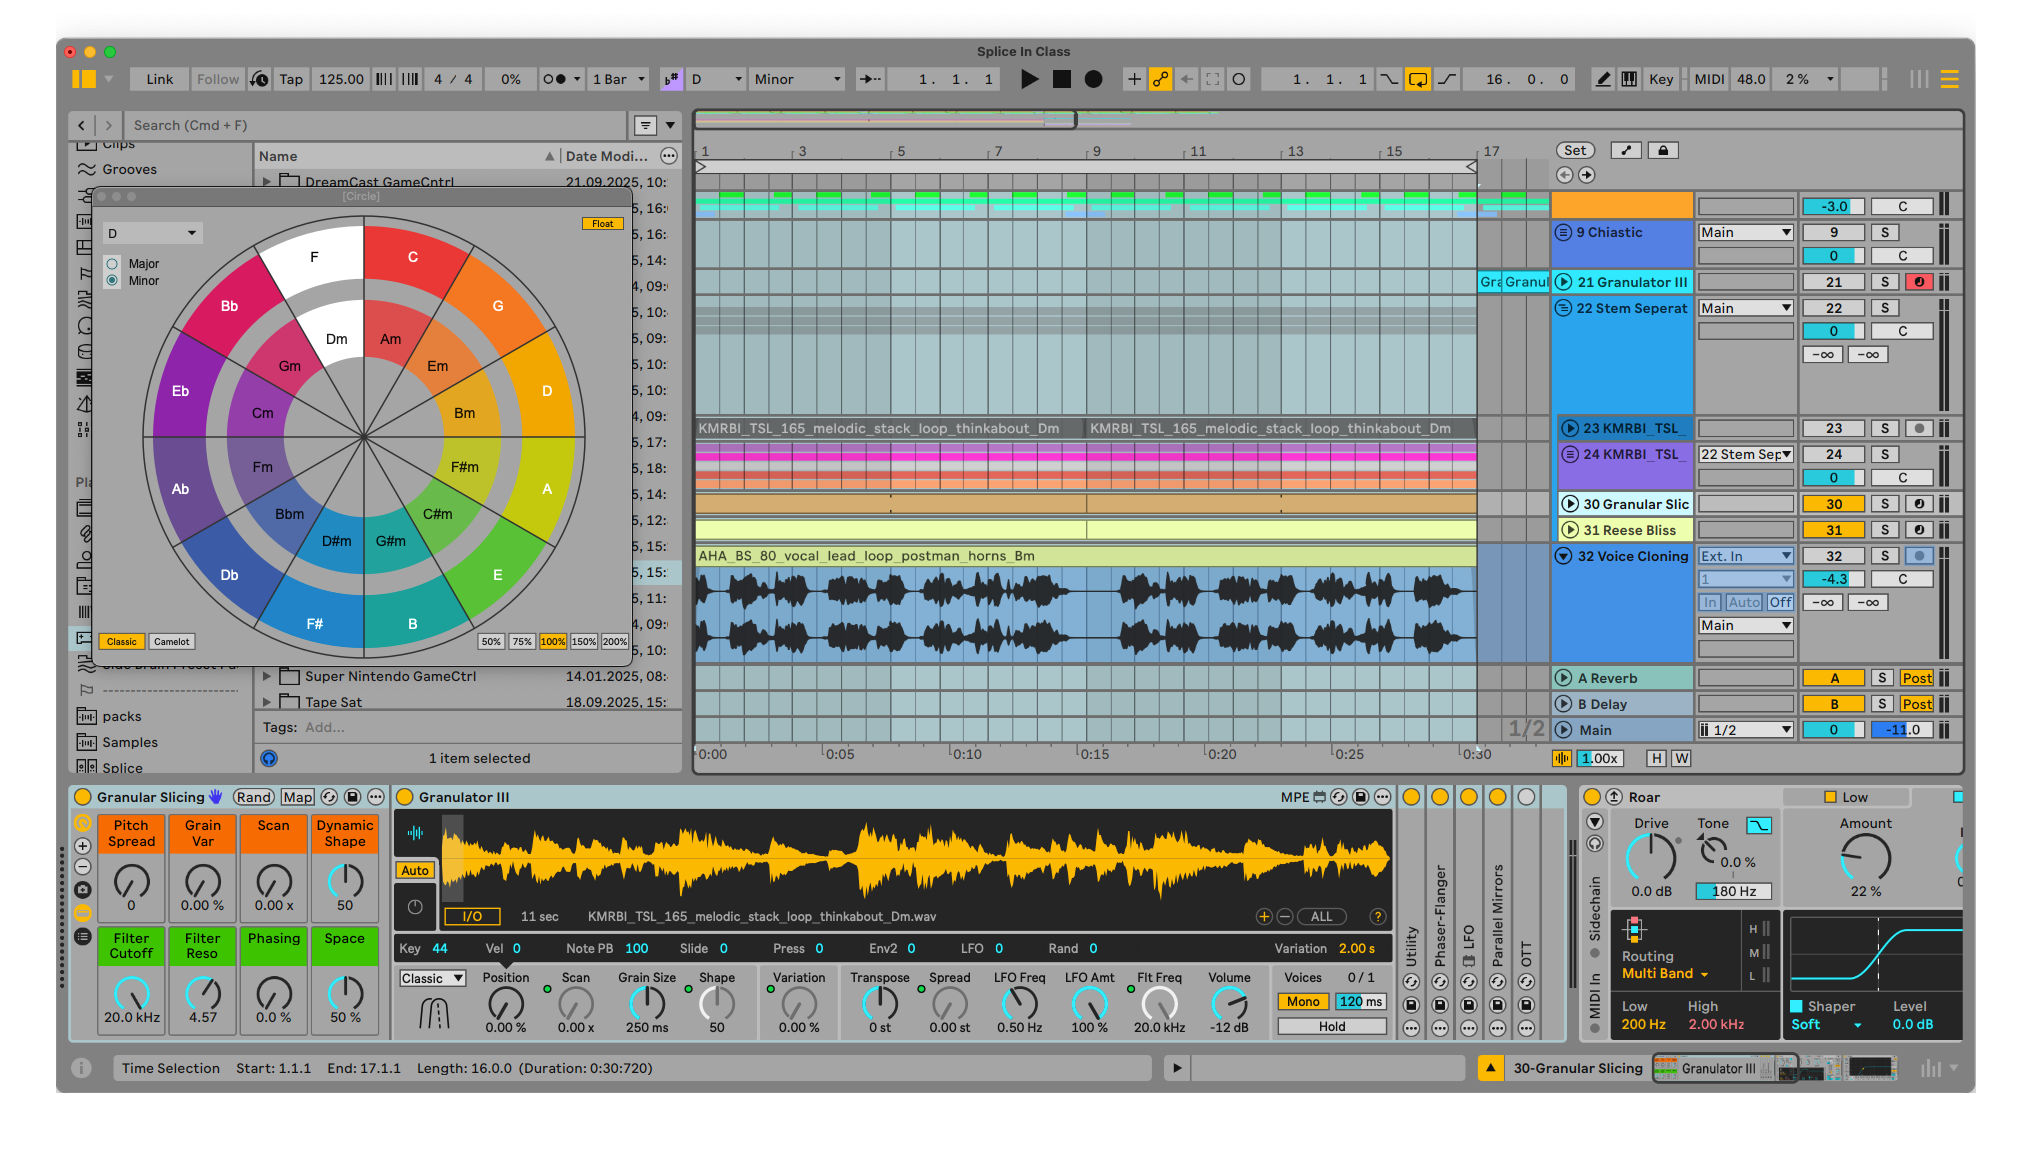Toggle Mono voices in Granulator III
The width and height of the screenshot is (2031, 1167).
click(1302, 1001)
